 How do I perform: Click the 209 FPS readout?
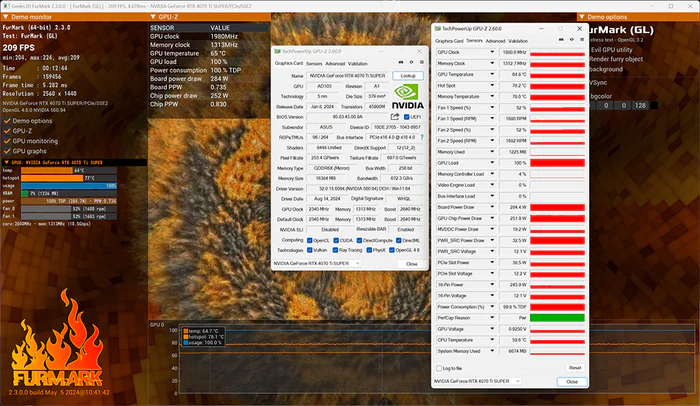coord(19,47)
